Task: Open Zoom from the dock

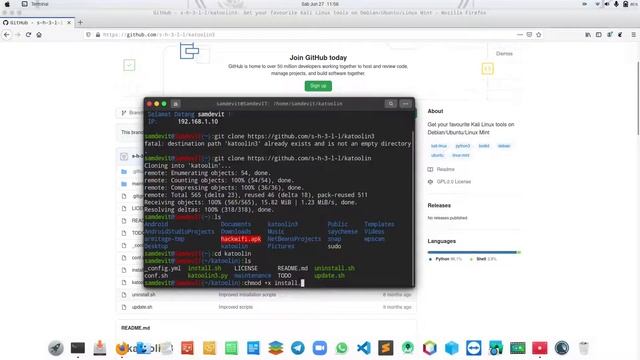Action: pos(320,348)
